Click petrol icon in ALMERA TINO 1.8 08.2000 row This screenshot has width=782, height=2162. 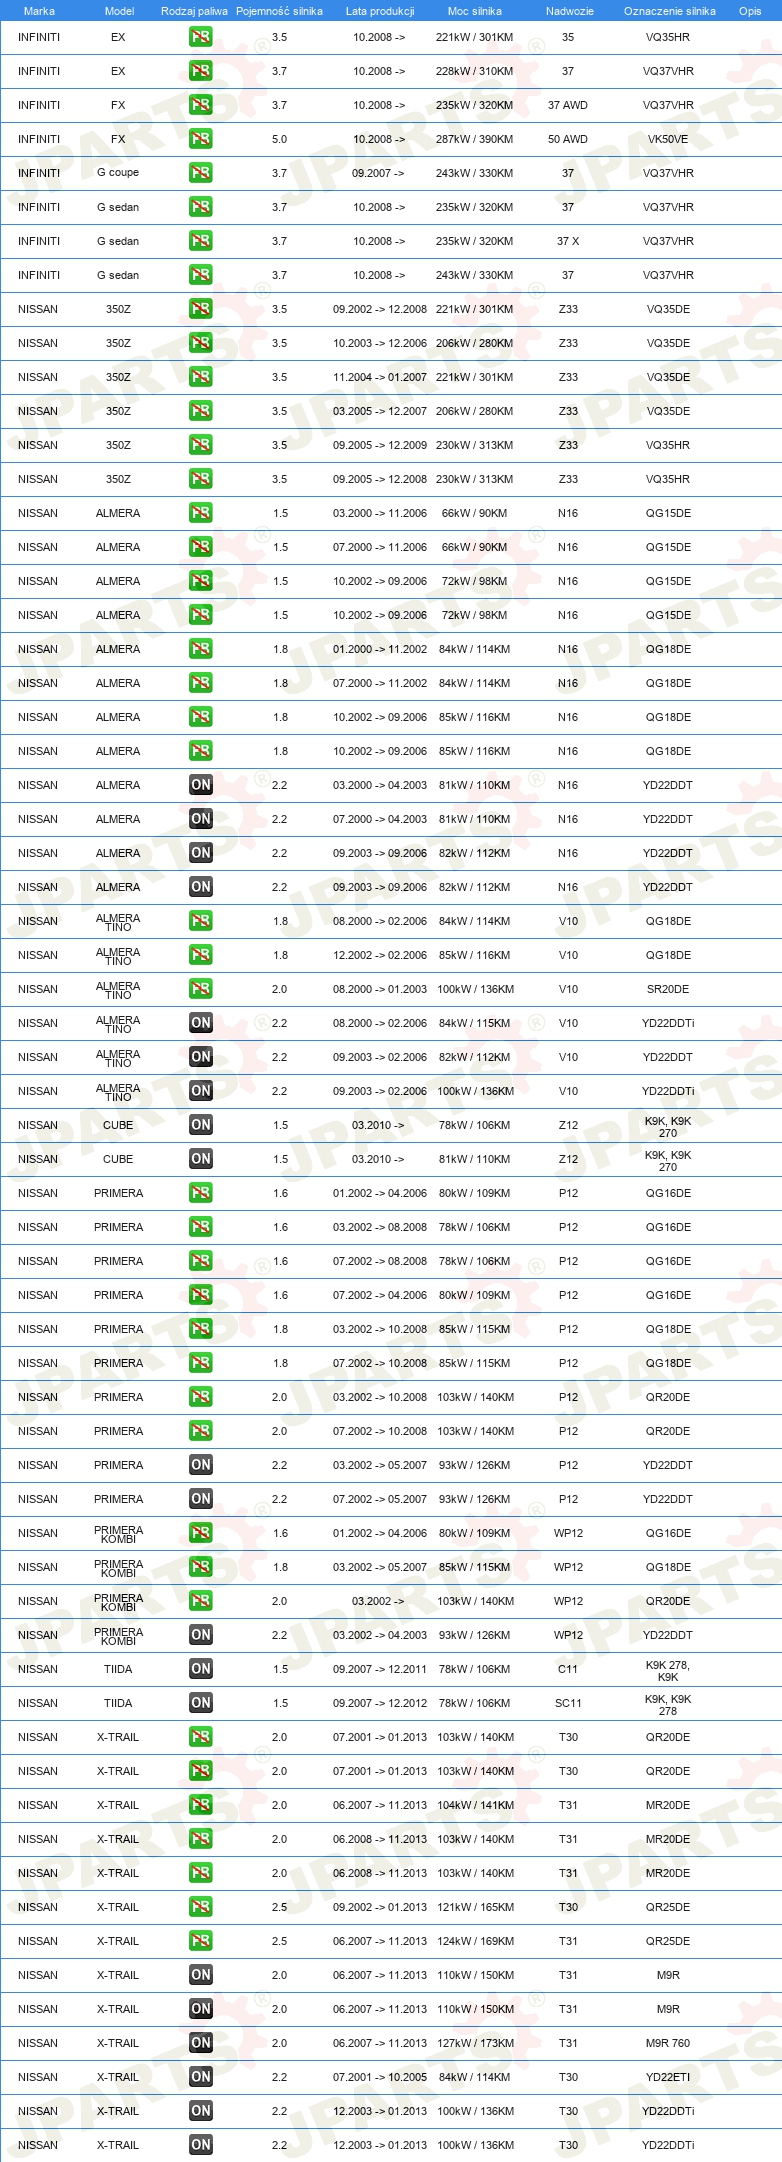pos(201,921)
